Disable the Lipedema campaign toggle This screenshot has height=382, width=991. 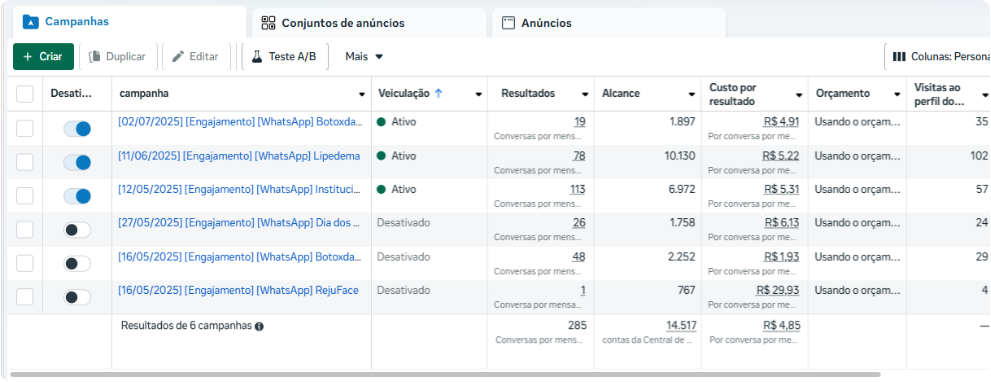[x=77, y=163]
